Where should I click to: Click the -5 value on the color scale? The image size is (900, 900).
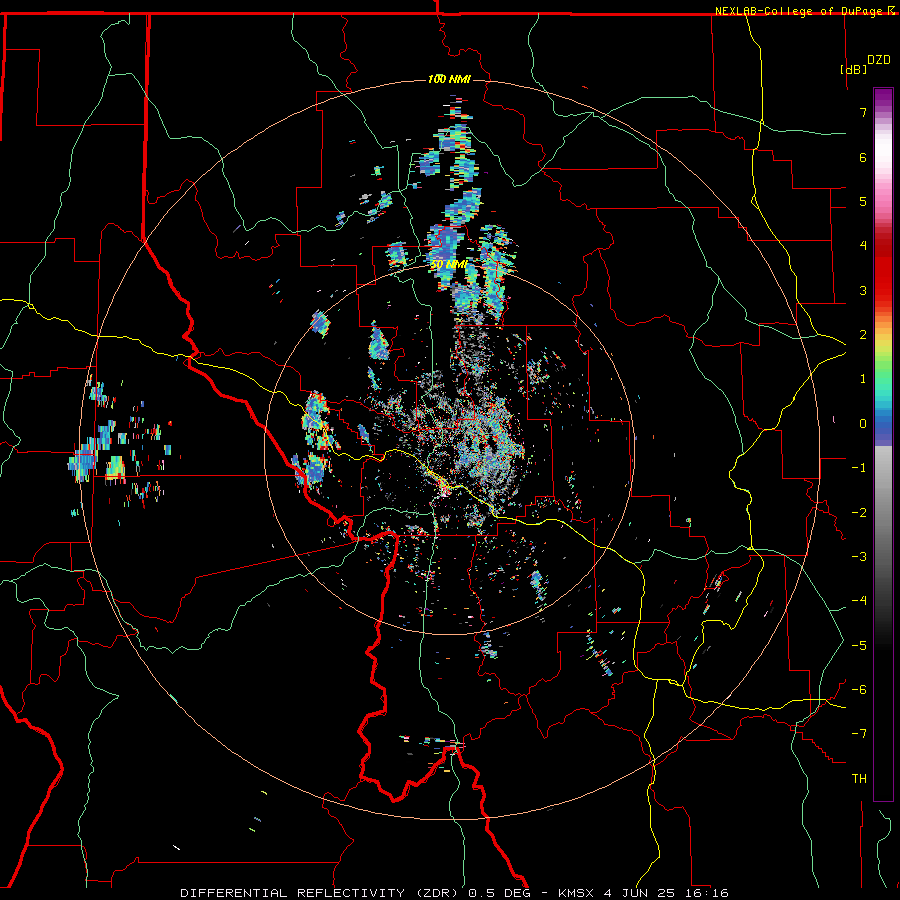pos(859,646)
